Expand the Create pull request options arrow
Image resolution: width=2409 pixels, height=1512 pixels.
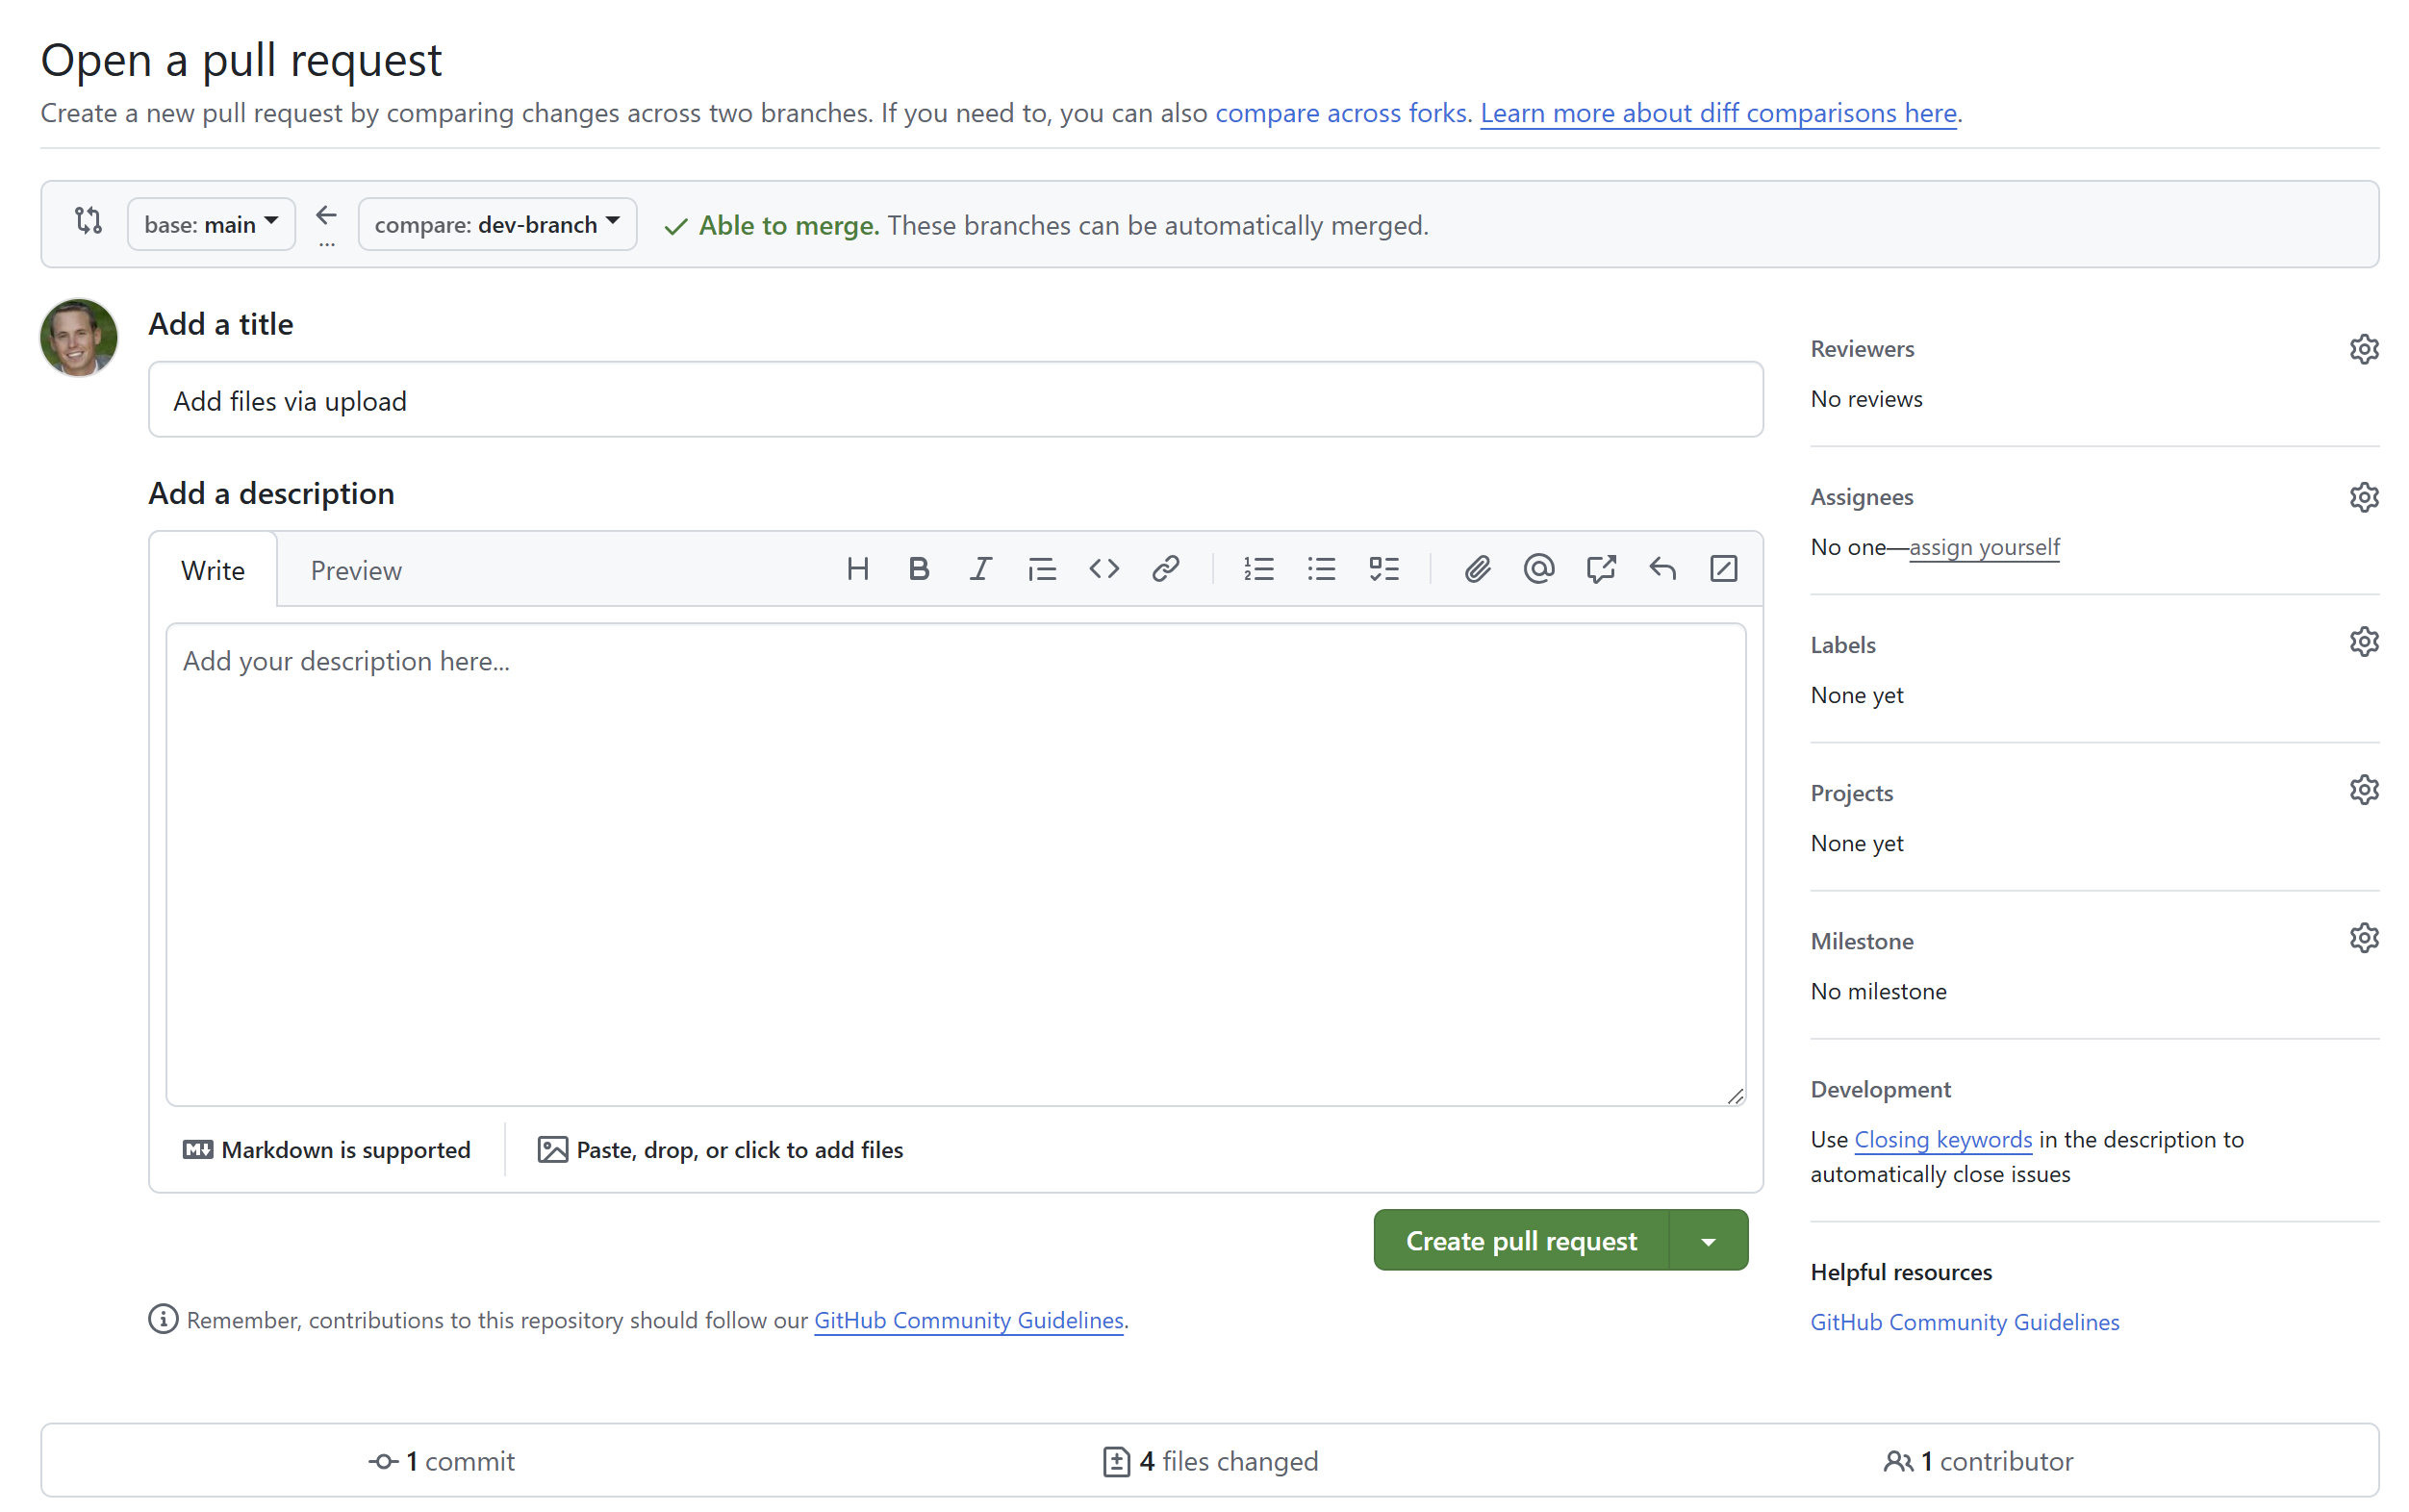1707,1240
